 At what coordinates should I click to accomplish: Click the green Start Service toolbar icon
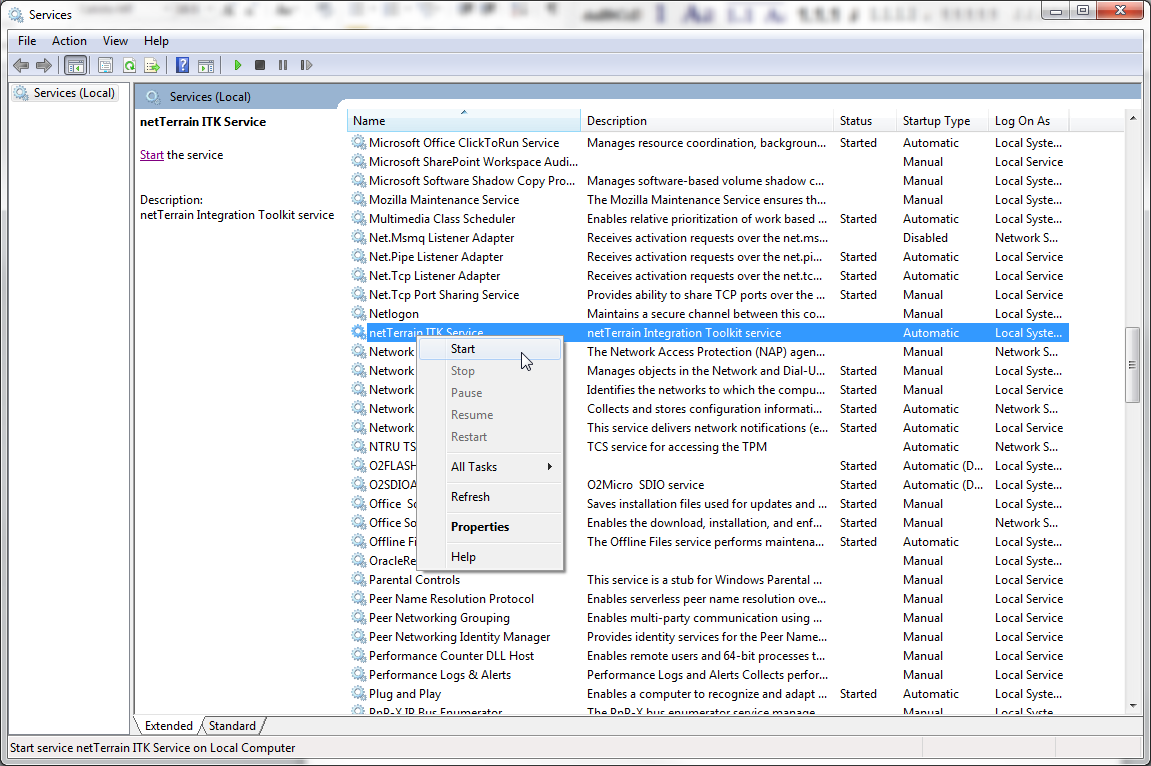click(x=238, y=65)
